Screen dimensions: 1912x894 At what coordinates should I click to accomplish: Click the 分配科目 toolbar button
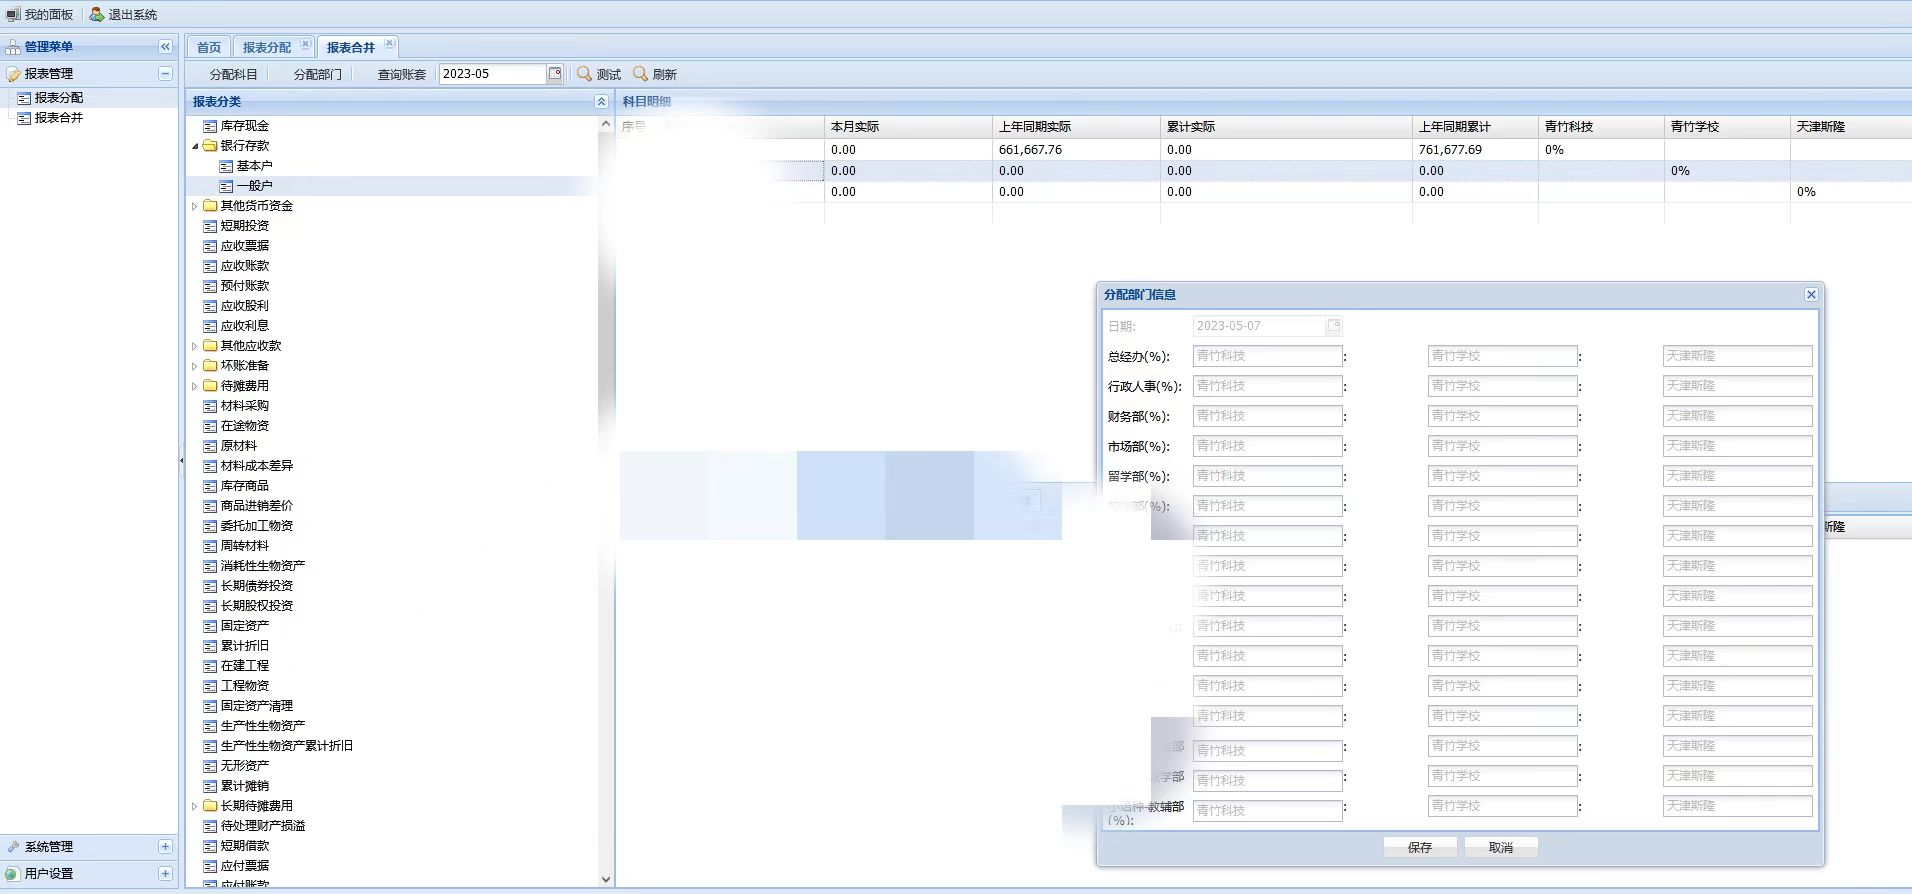point(233,74)
